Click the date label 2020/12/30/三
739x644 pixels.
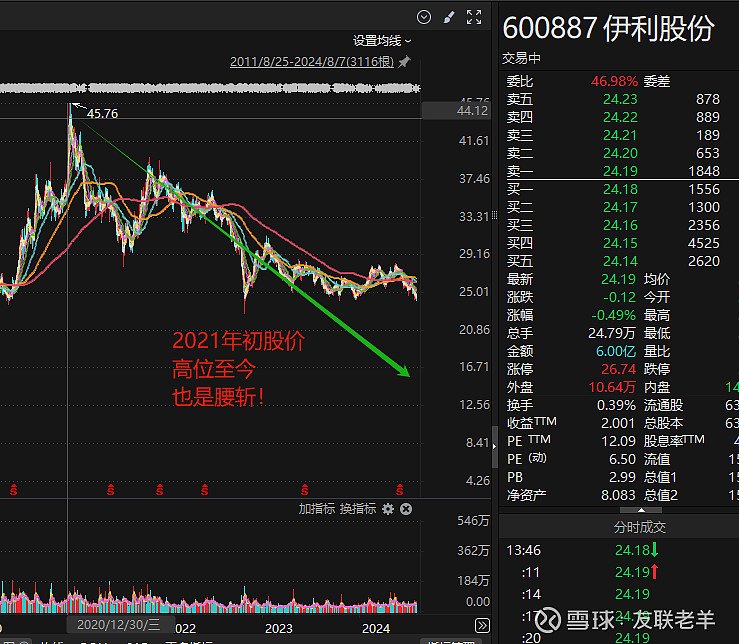pos(118,625)
